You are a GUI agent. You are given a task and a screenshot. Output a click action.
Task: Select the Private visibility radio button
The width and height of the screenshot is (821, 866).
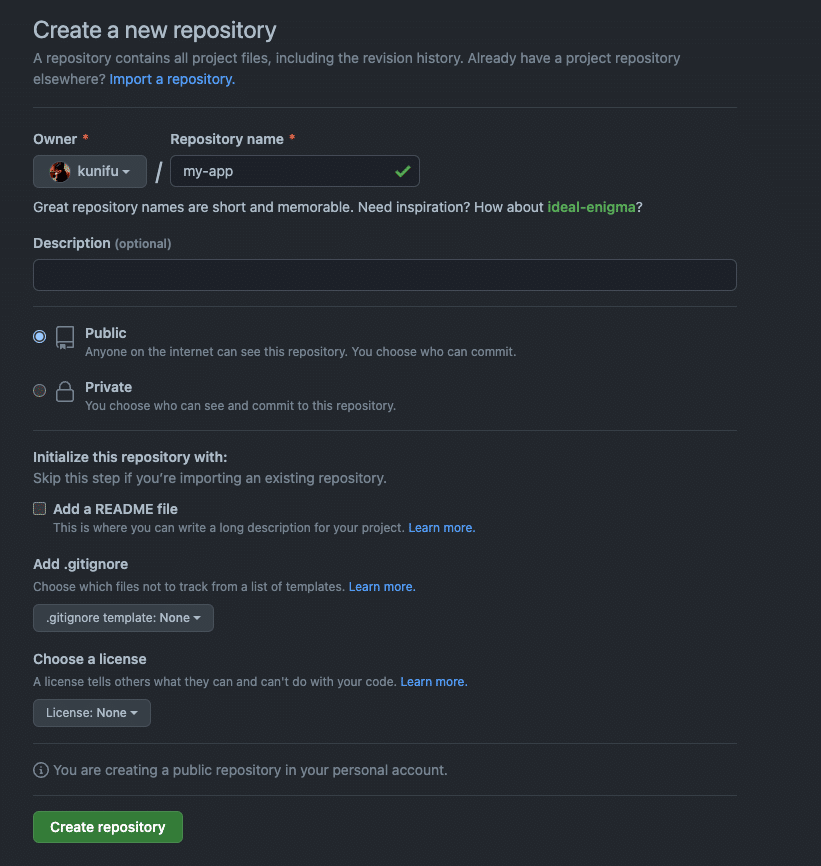(x=39, y=391)
